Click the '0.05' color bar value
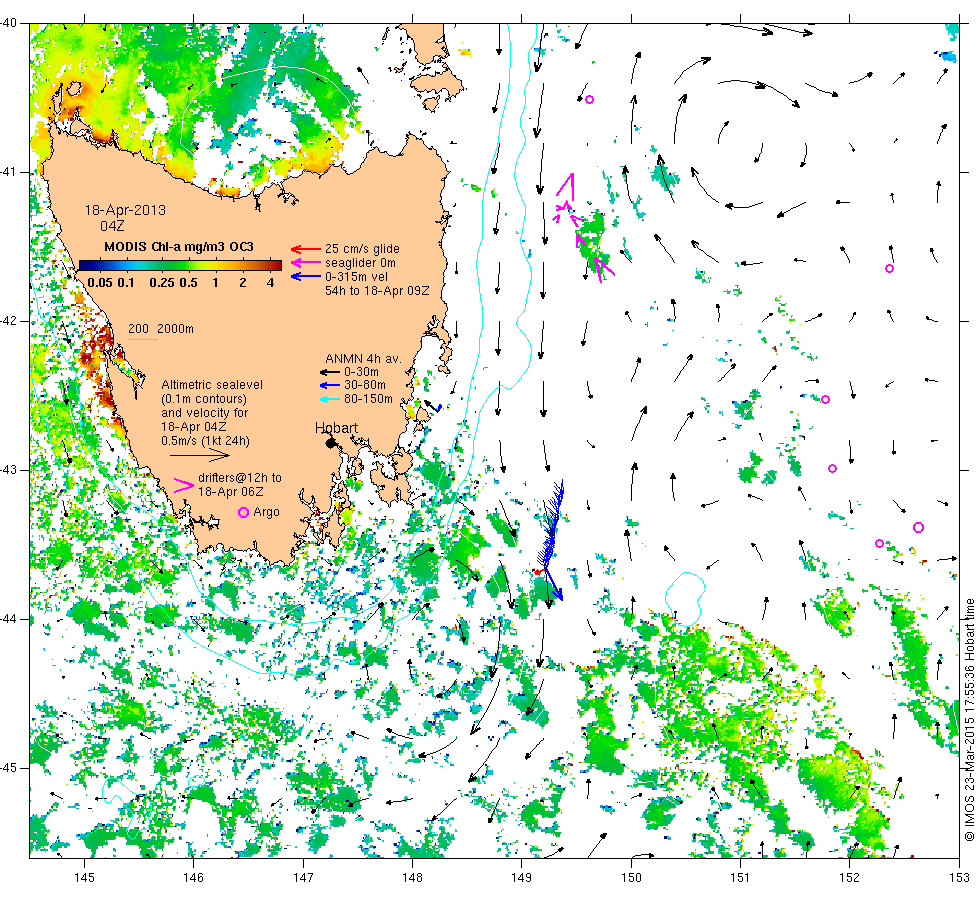980x900 pixels. (100, 282)
